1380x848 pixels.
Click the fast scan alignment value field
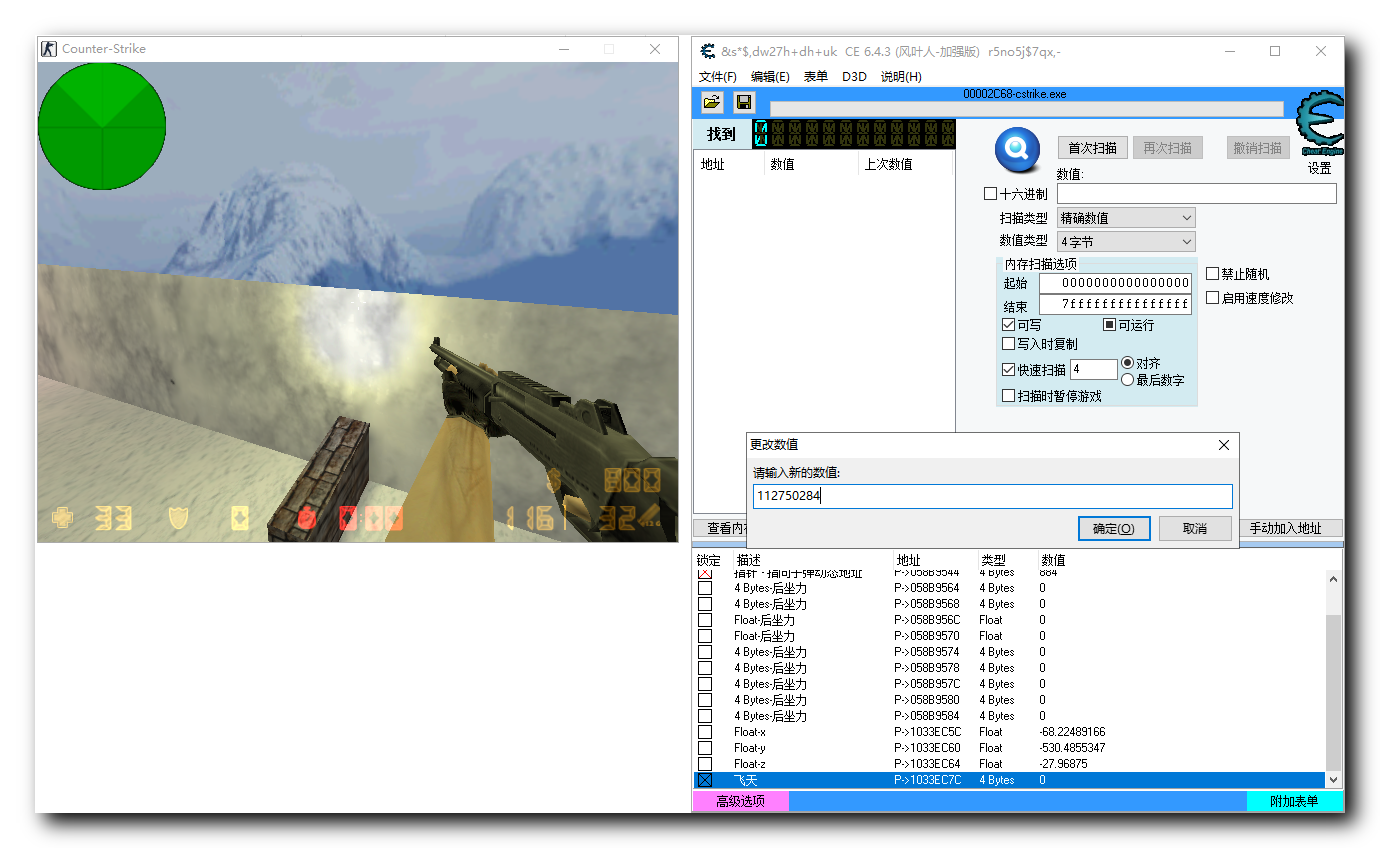pyautogui.click(x=1094, y=370)
